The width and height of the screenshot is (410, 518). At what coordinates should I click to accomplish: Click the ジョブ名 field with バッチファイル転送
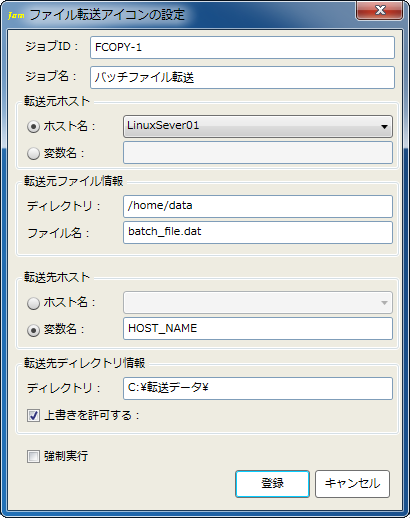tap(242, 77)
